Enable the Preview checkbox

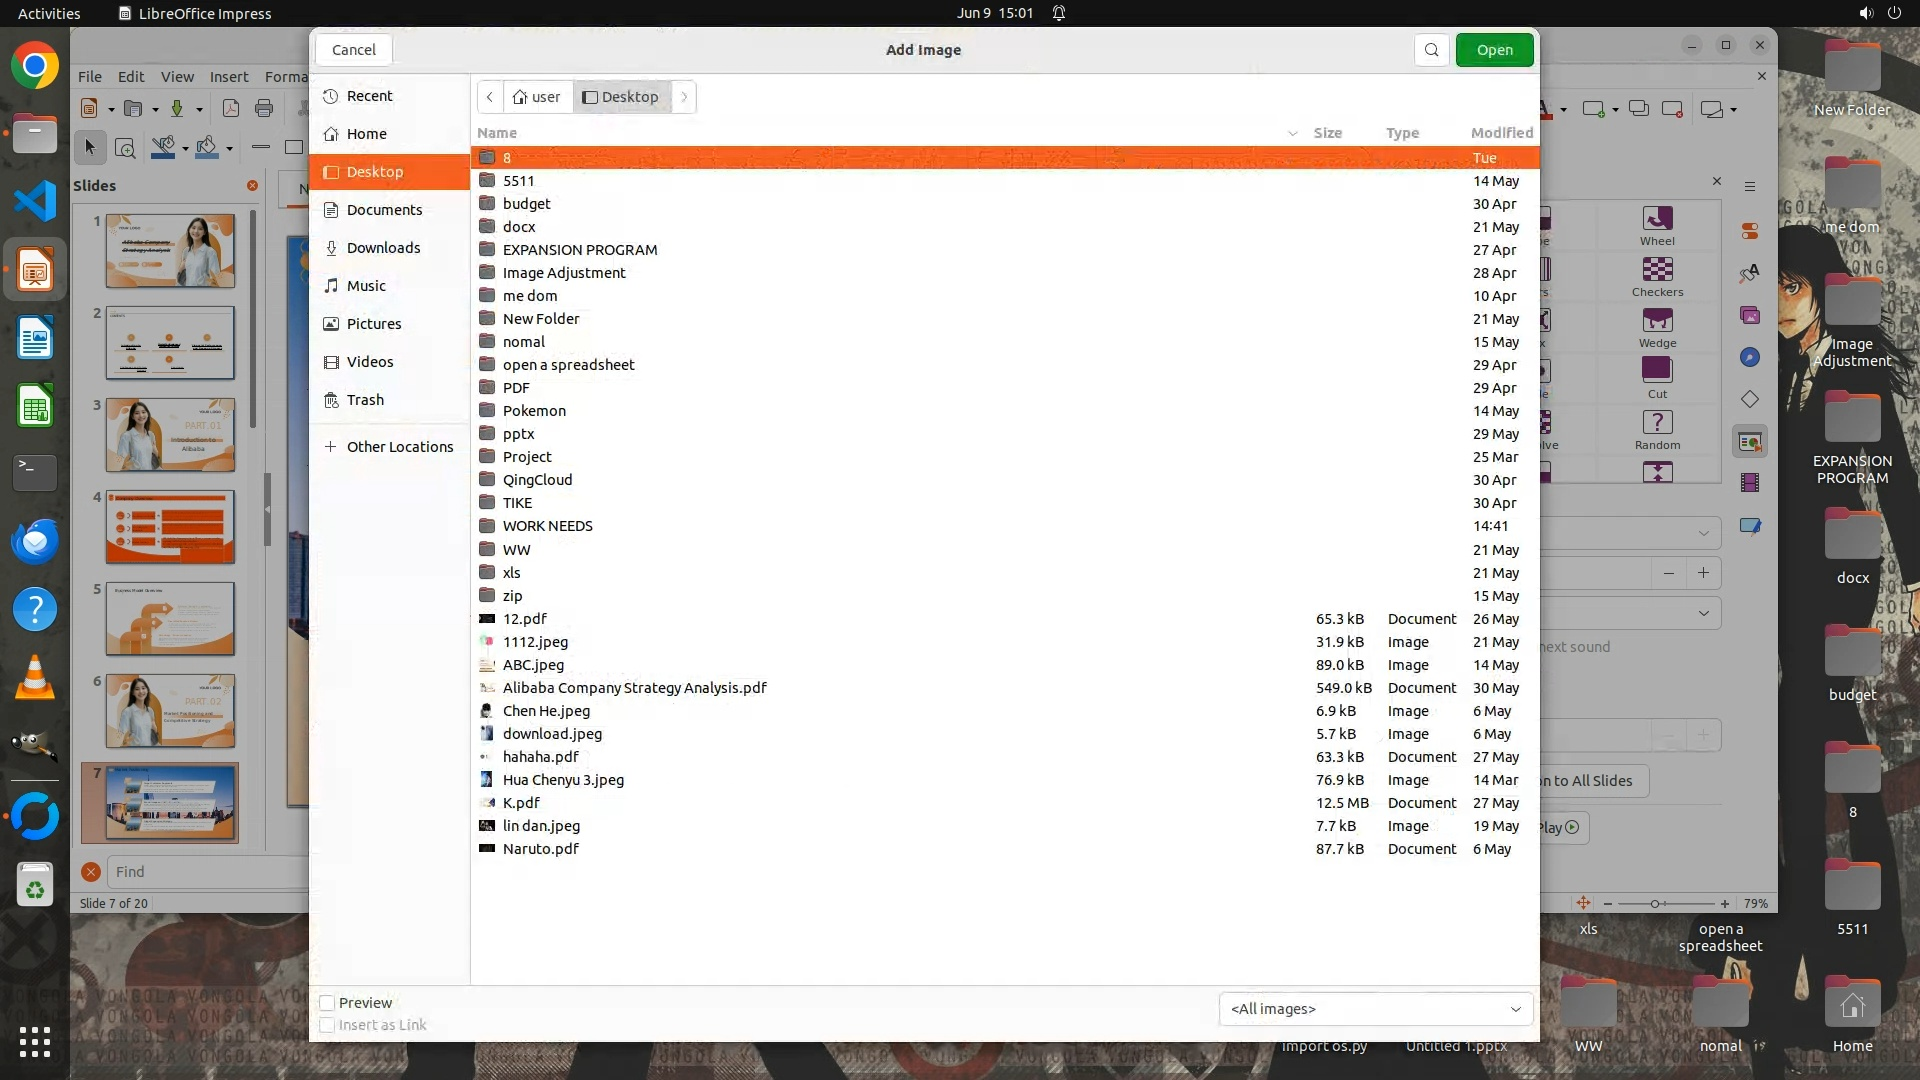click(x=327, y=1003)
